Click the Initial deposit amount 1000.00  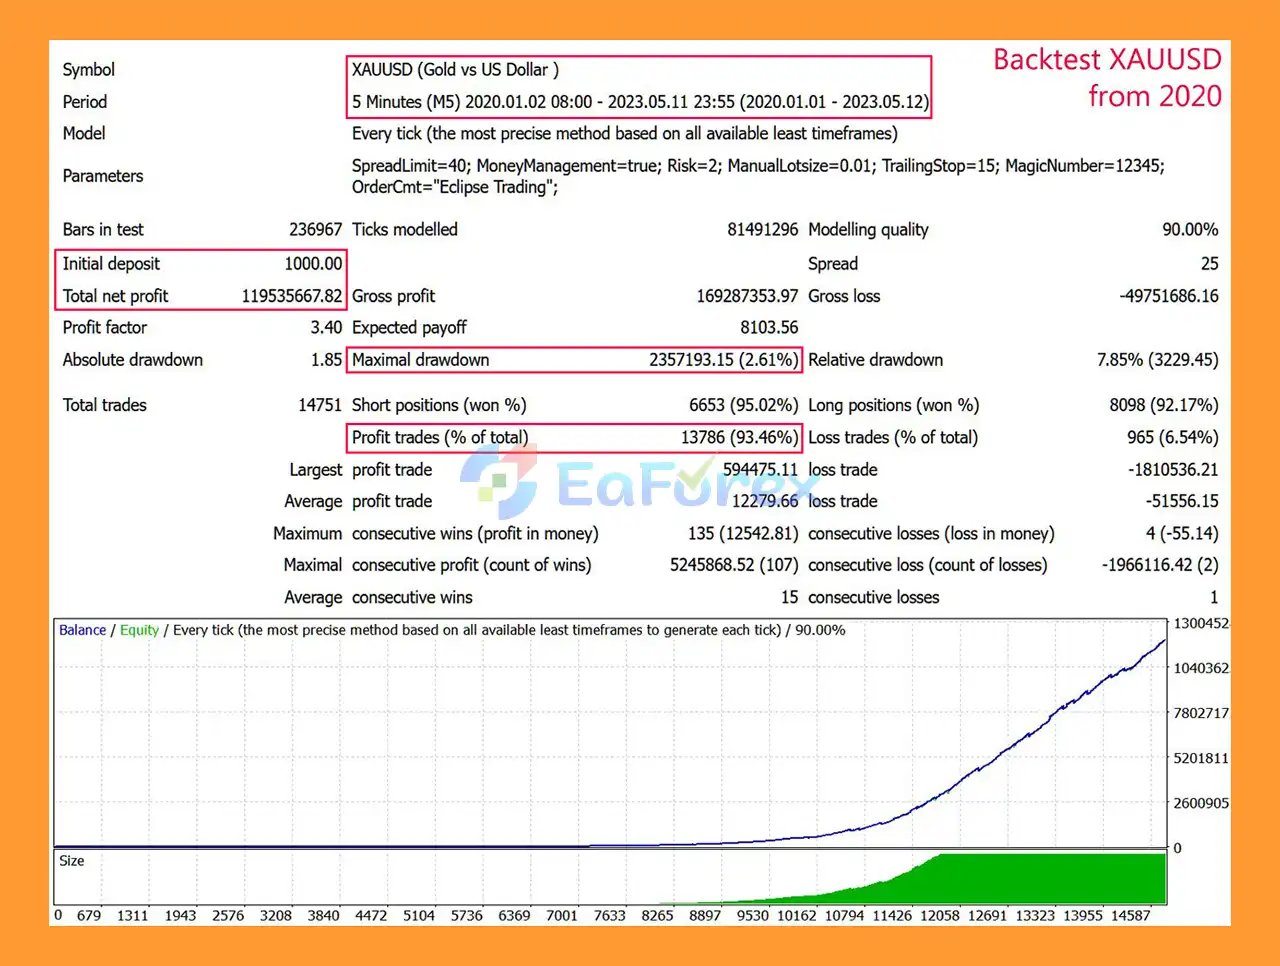pyautogui.click(x=314, y=263)
